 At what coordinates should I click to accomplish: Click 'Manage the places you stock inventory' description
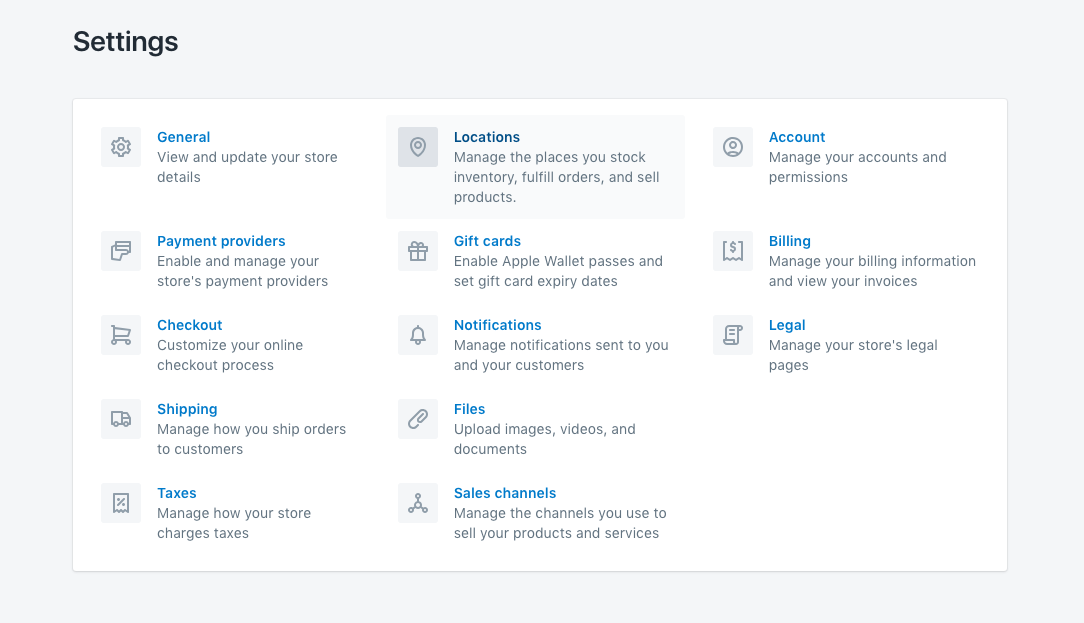(x=557, y=177)
